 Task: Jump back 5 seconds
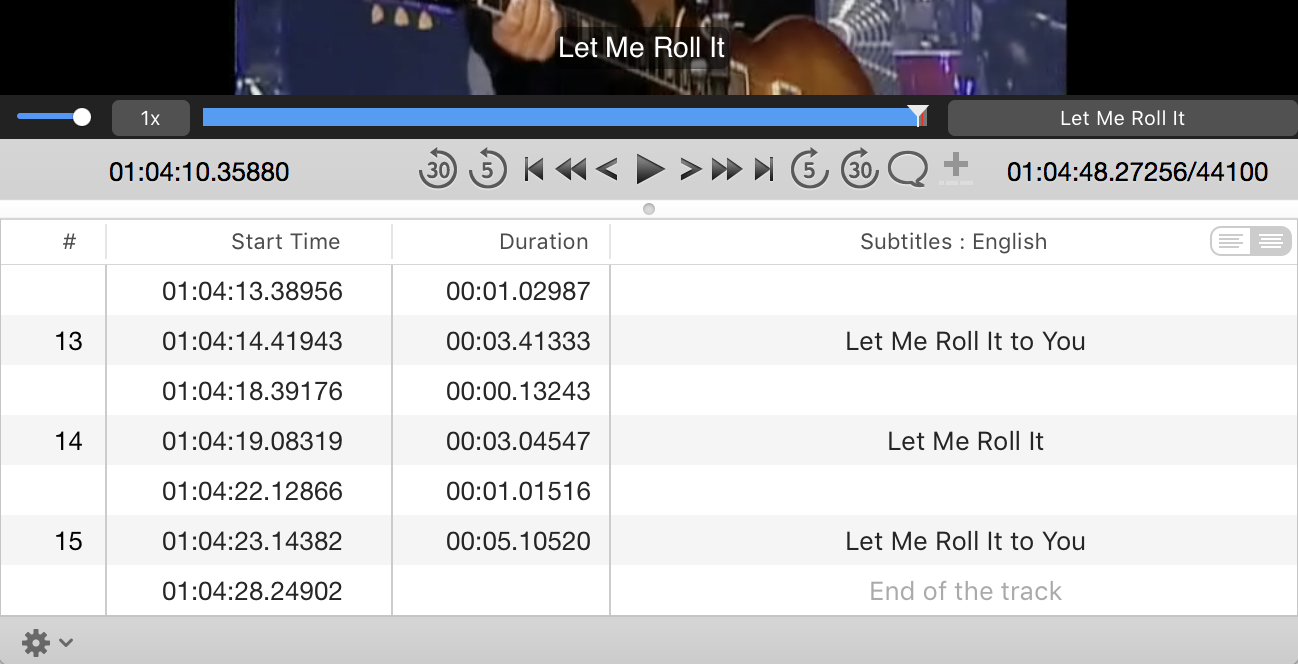[x=487, y=170]
